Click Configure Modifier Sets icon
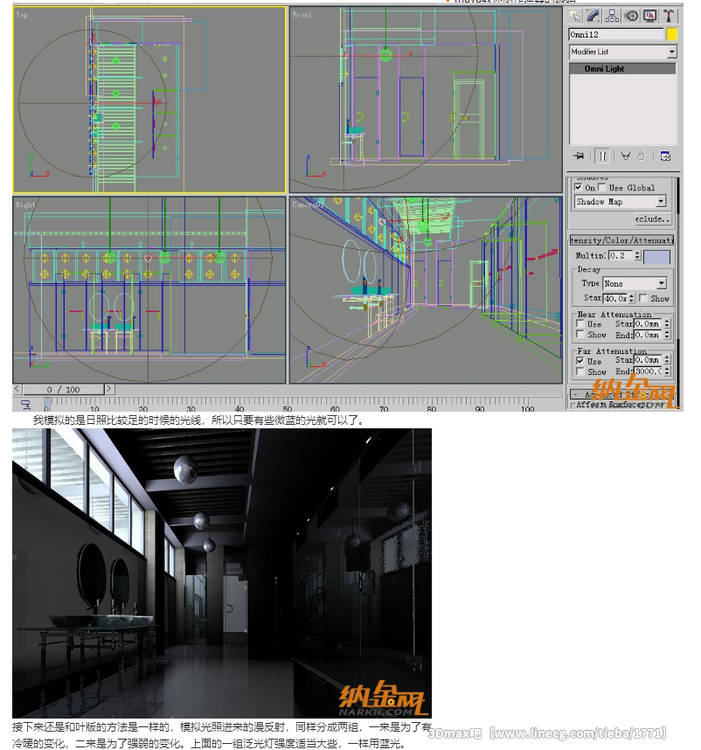The image size is (701, 750). point(665,156)
